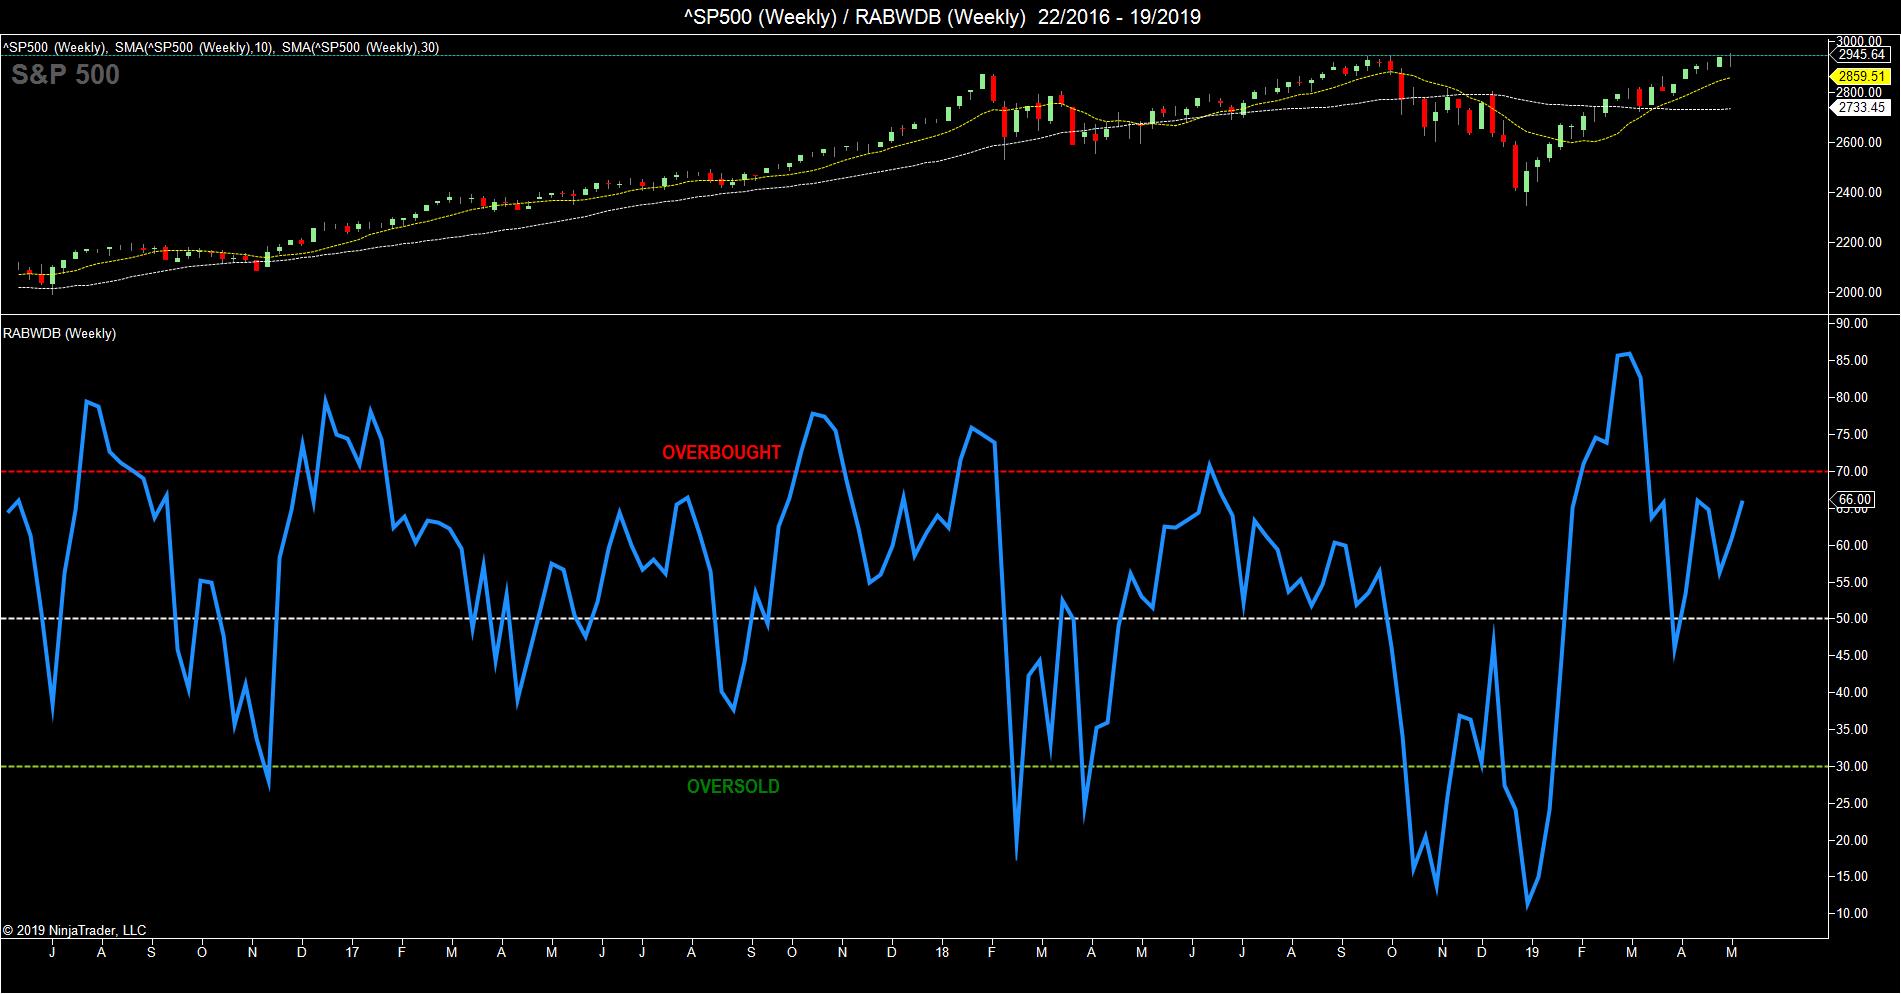This screenshot has width=1901, height=994.
Task: Click the red OVERBOUGHT label
Action: pos(721,453)
